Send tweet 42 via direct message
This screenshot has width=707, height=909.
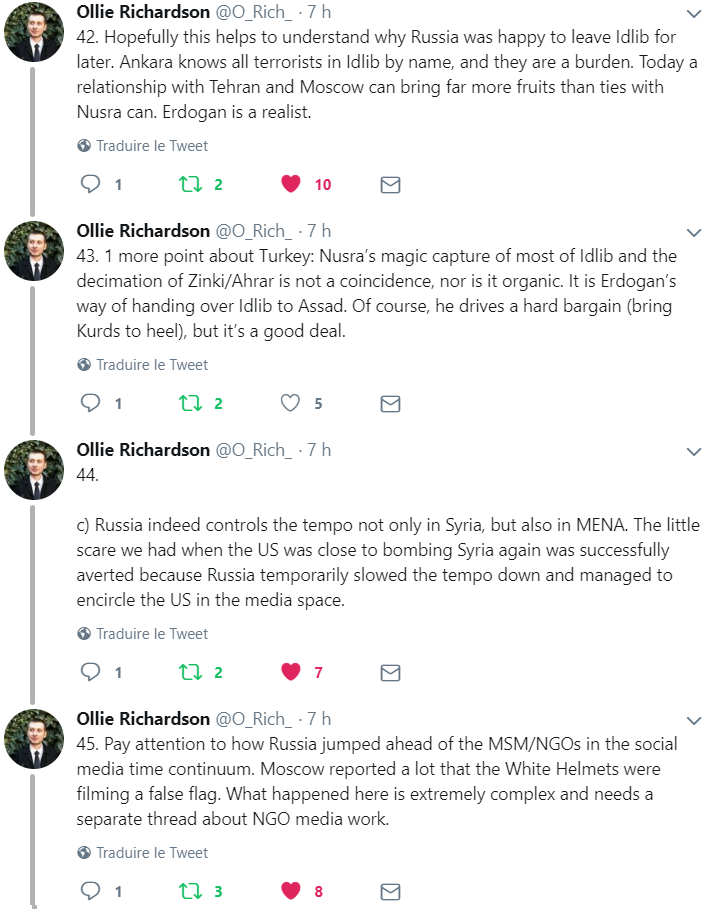click(391, 184)
